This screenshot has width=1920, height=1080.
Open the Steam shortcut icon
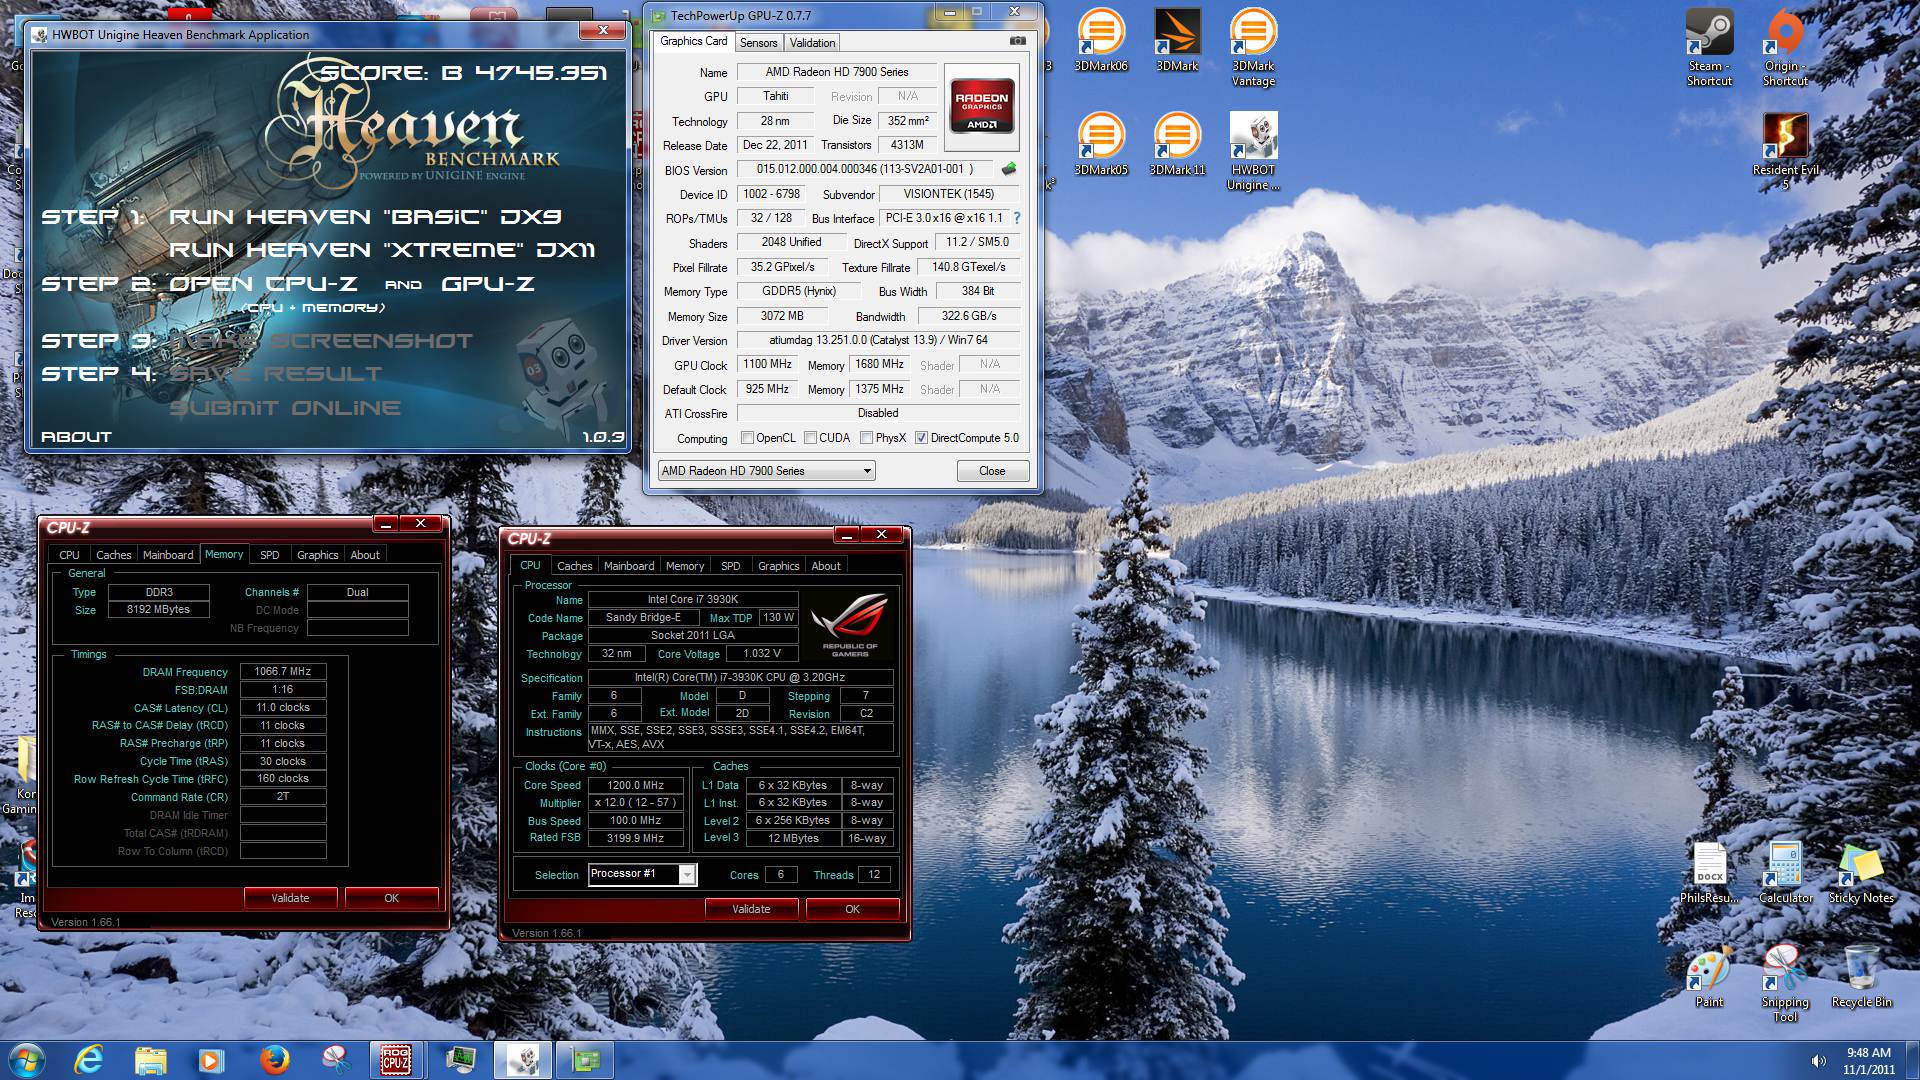tap(1709, 47)
